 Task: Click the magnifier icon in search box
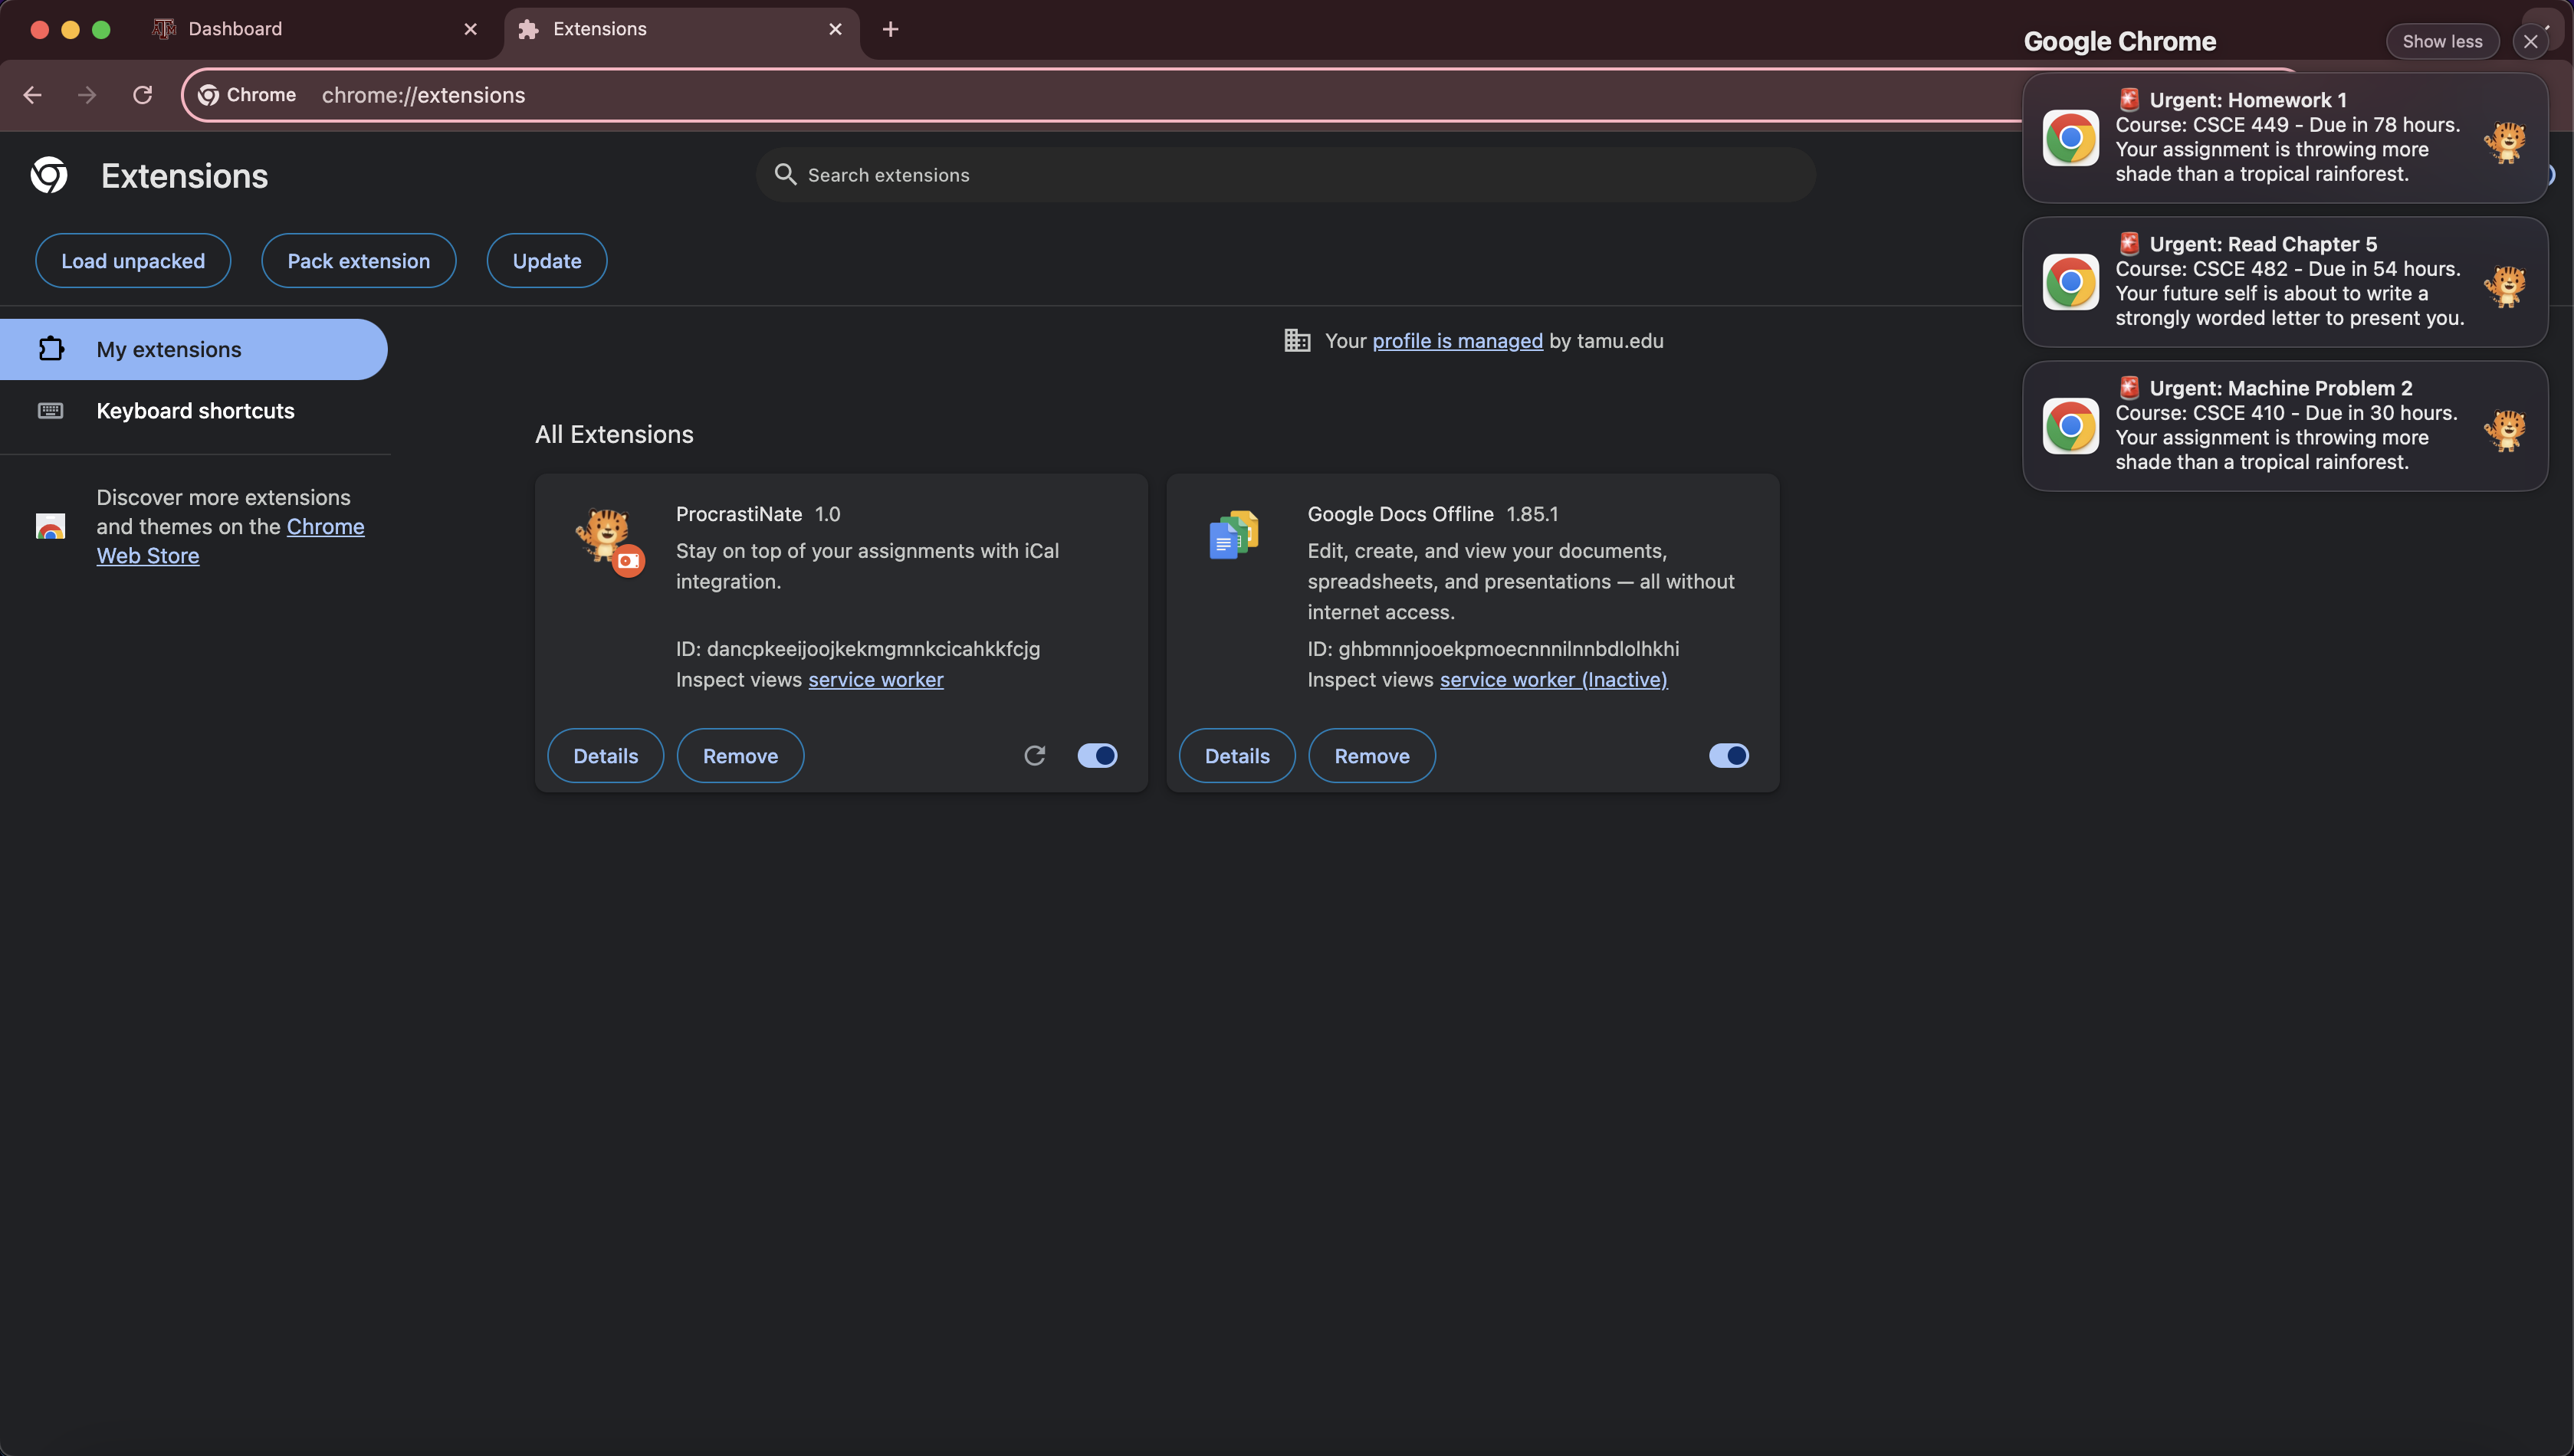tap(786, 175)
